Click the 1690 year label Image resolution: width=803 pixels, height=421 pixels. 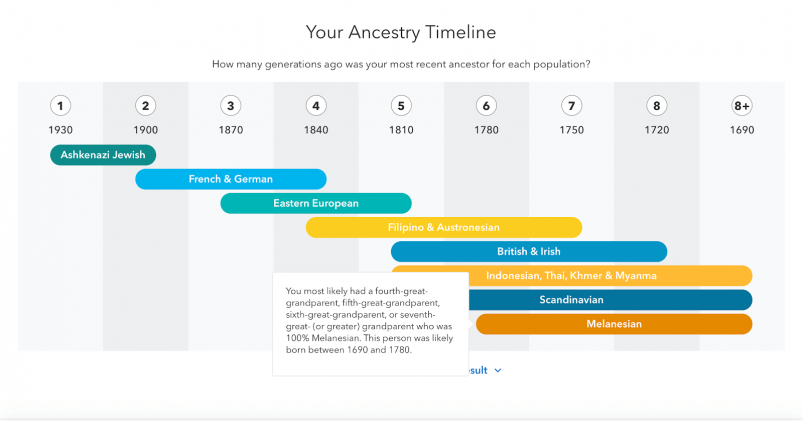point(742,130)
